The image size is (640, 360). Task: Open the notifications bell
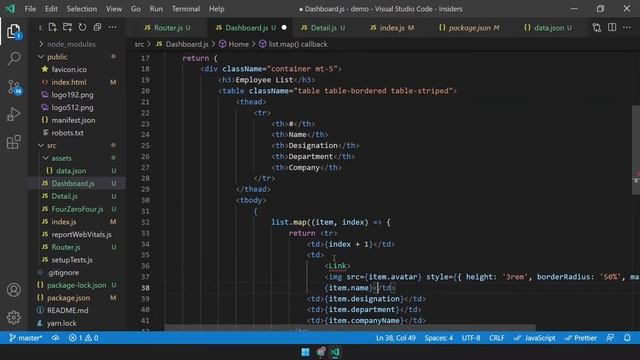(627, 338)
